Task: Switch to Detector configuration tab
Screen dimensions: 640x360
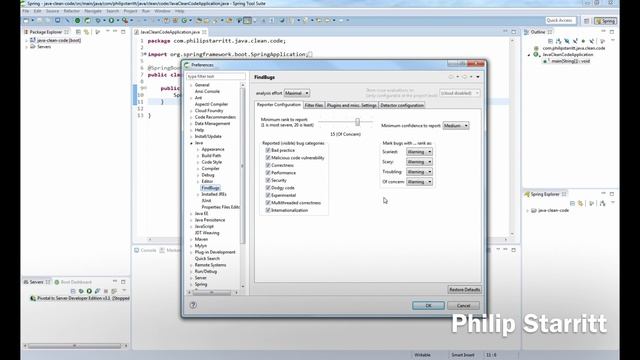Action: pyautogui.click(x=402, y=105)
